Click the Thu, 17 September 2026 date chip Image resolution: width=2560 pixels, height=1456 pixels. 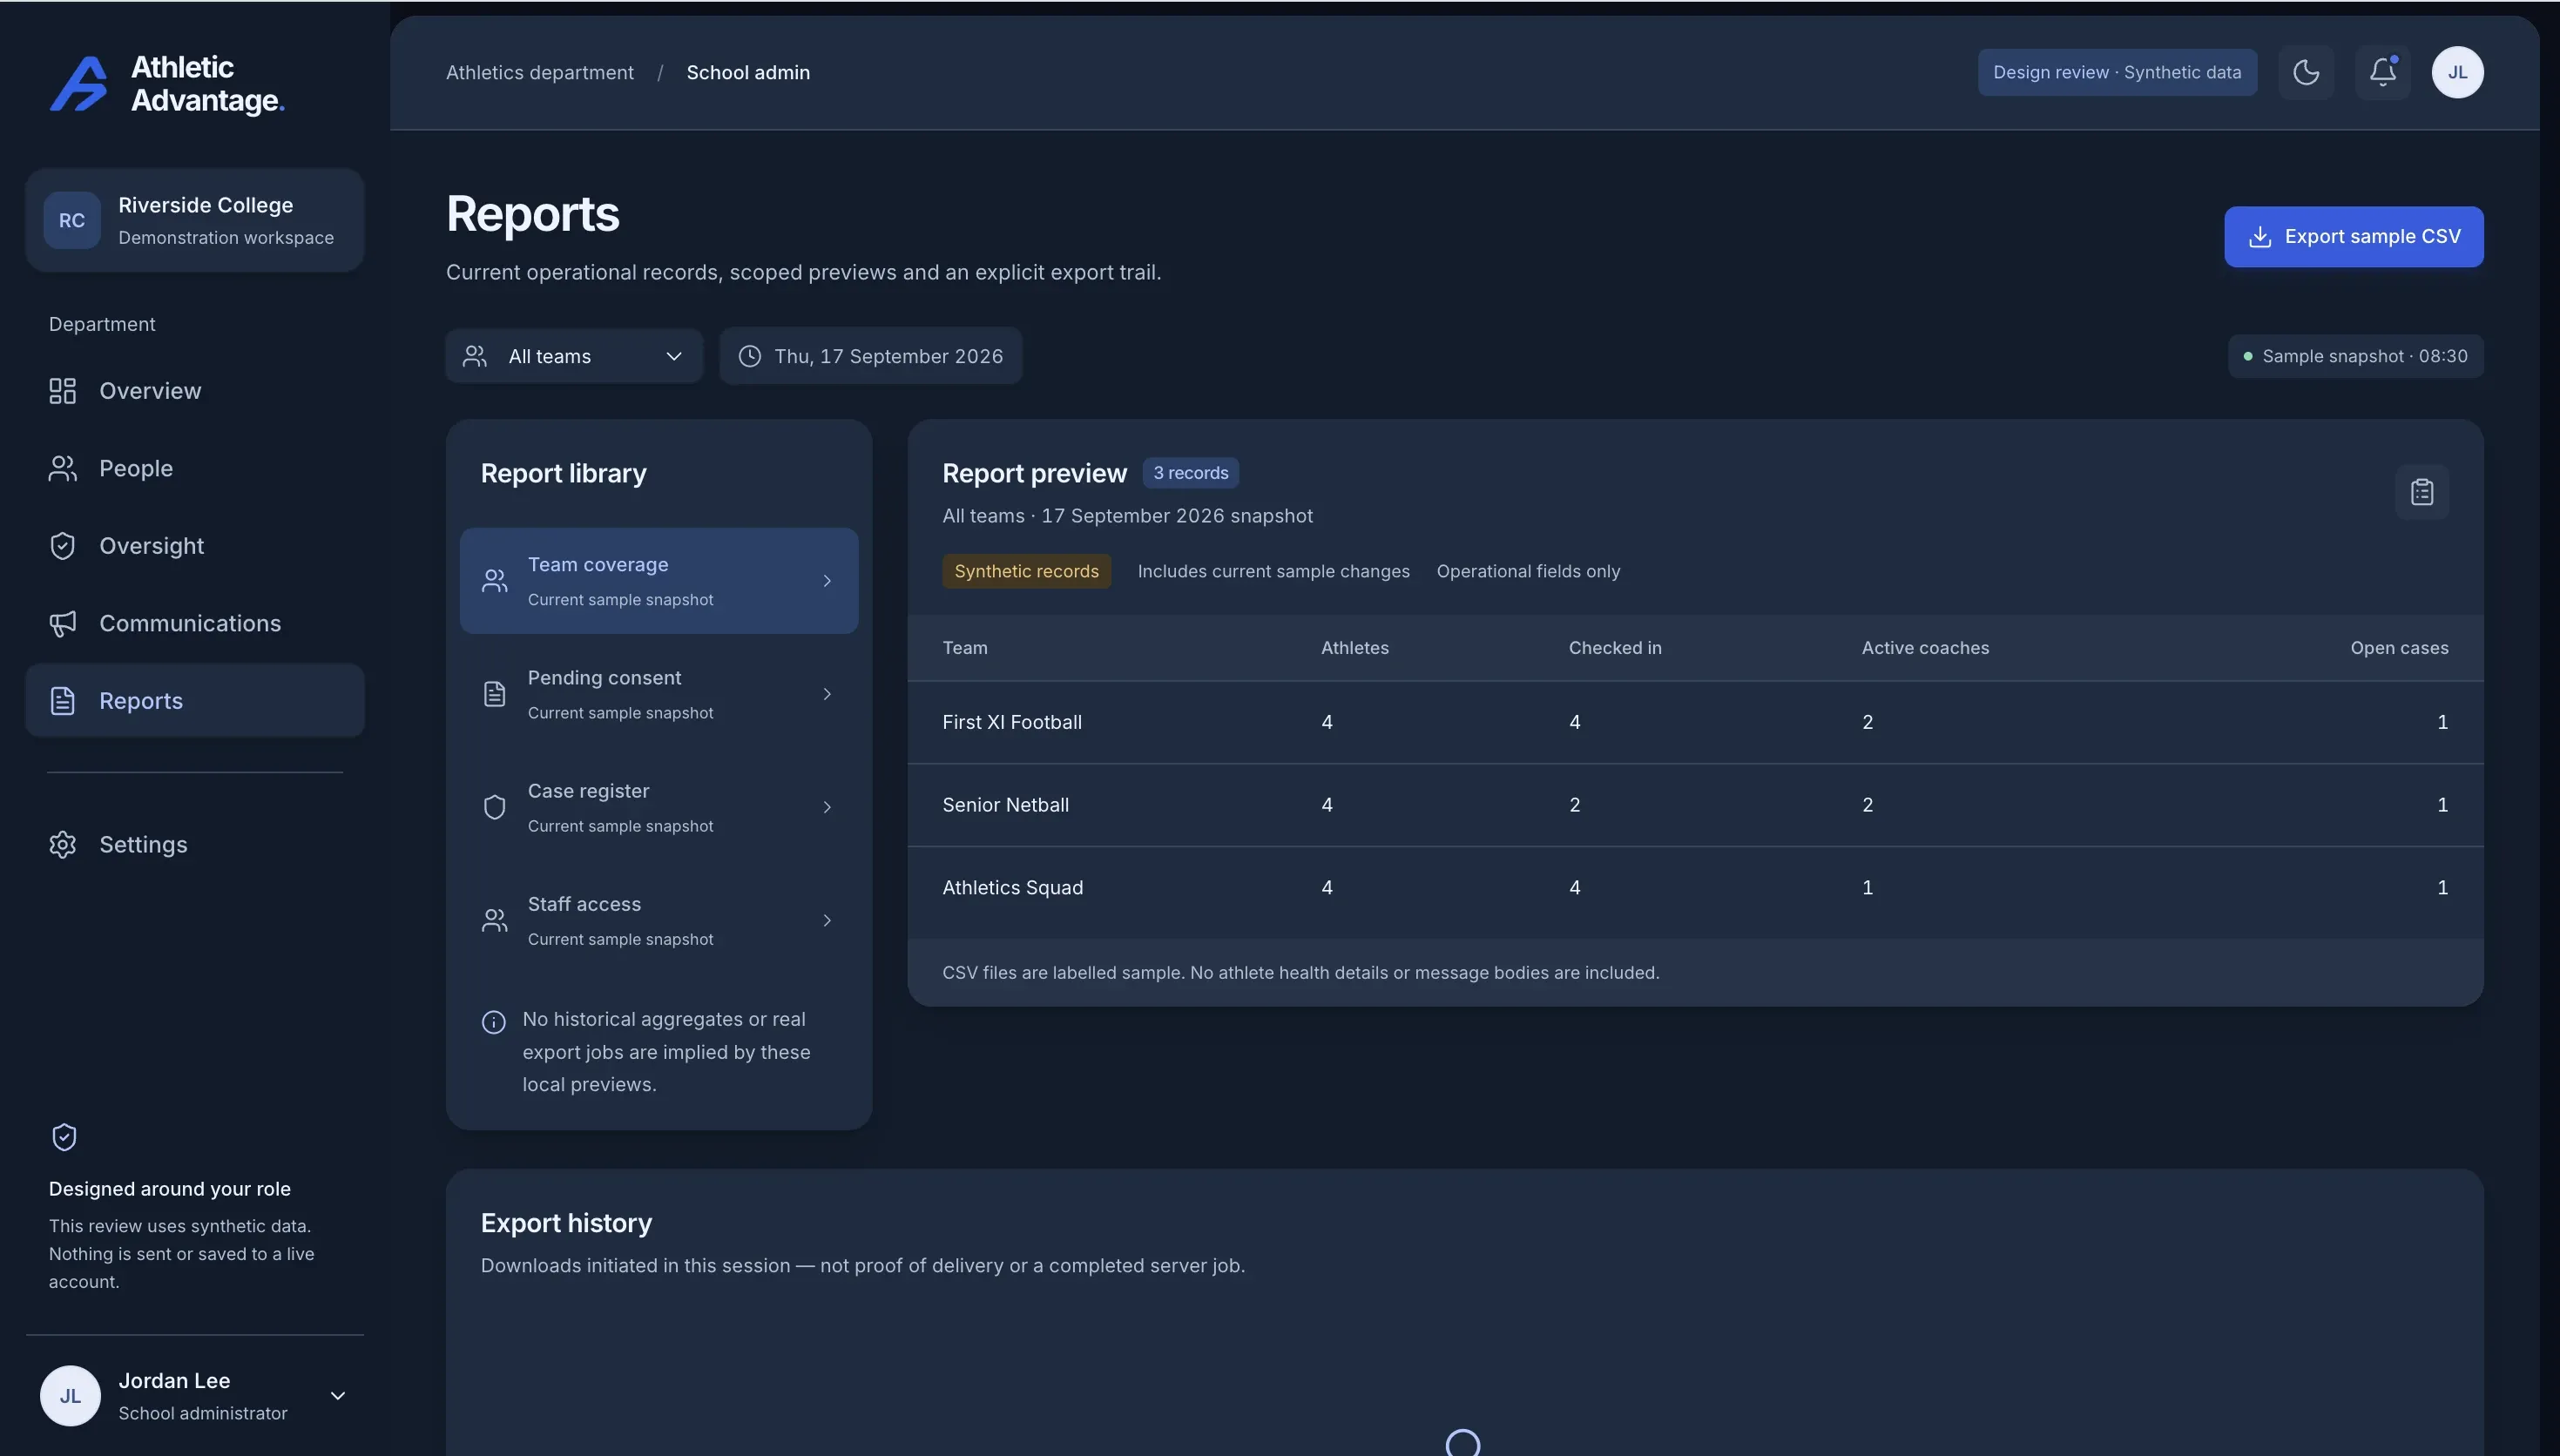[871, 356]
